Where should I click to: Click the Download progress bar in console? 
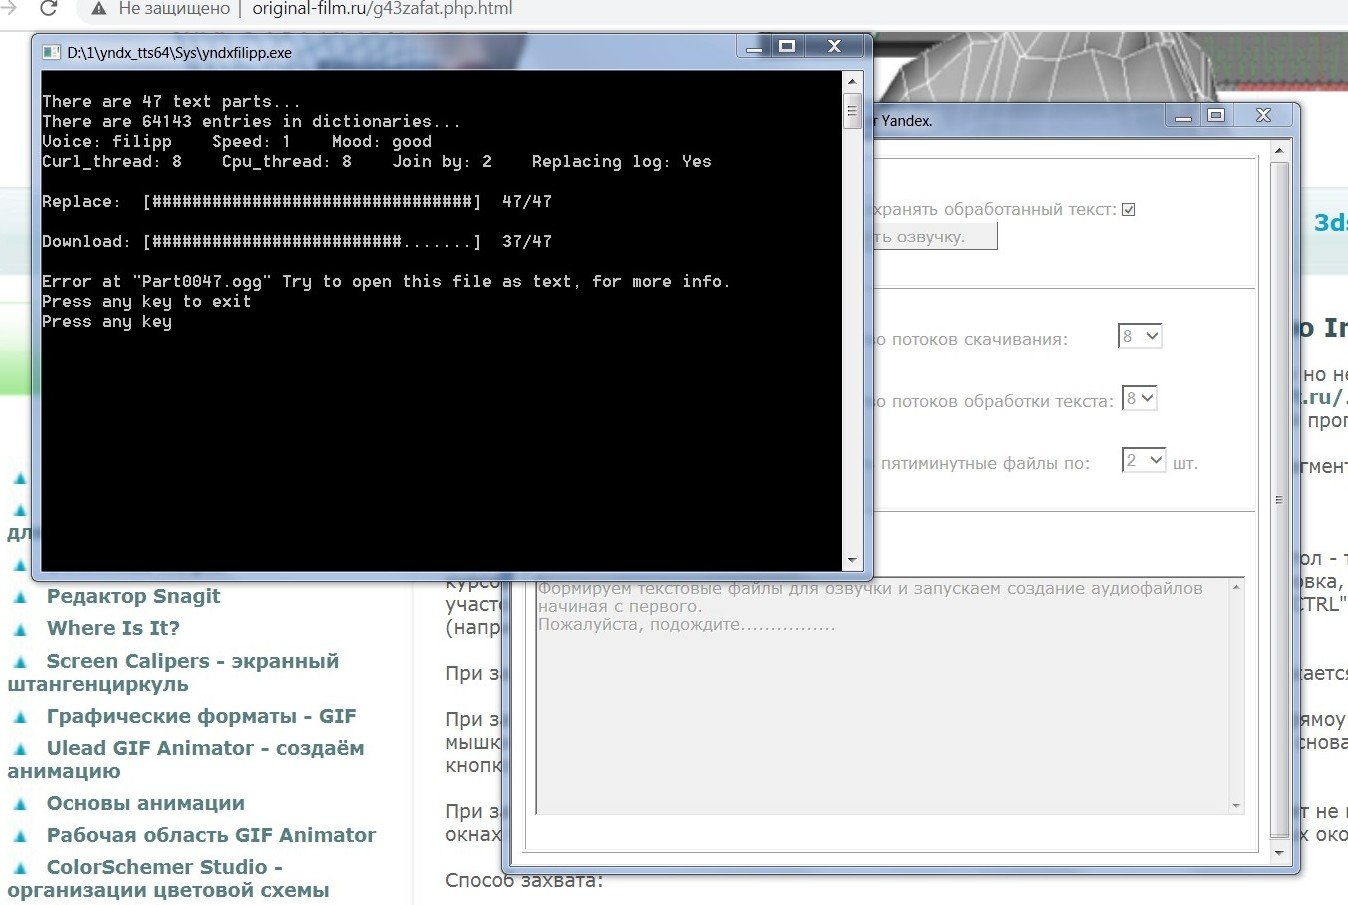pos(312,242)
